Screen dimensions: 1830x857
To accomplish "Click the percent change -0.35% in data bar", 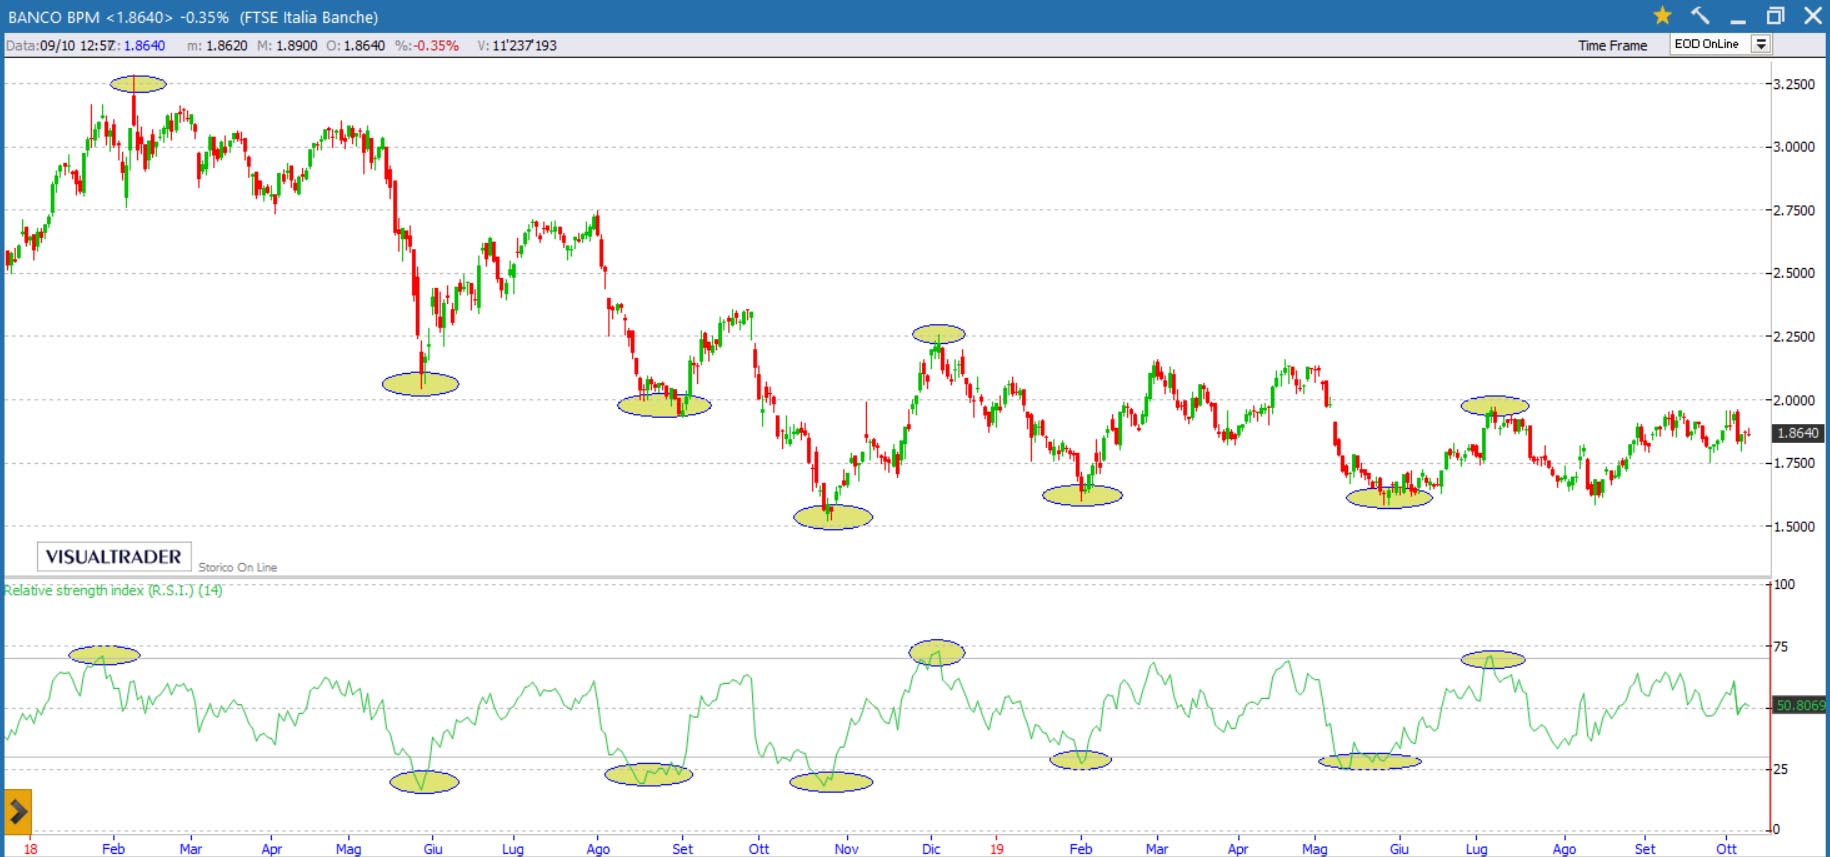I will pyautogui.click(x=427, y=45).
